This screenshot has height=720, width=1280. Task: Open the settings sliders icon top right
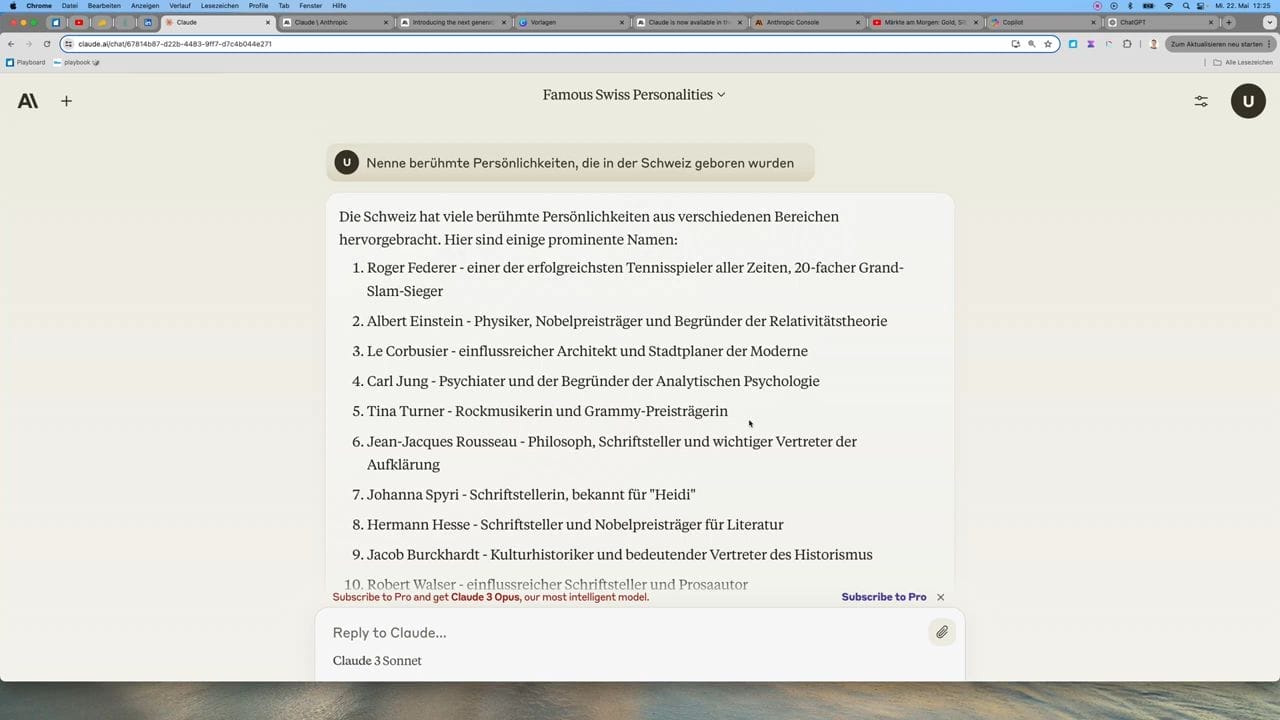(x=1200, y=100)
